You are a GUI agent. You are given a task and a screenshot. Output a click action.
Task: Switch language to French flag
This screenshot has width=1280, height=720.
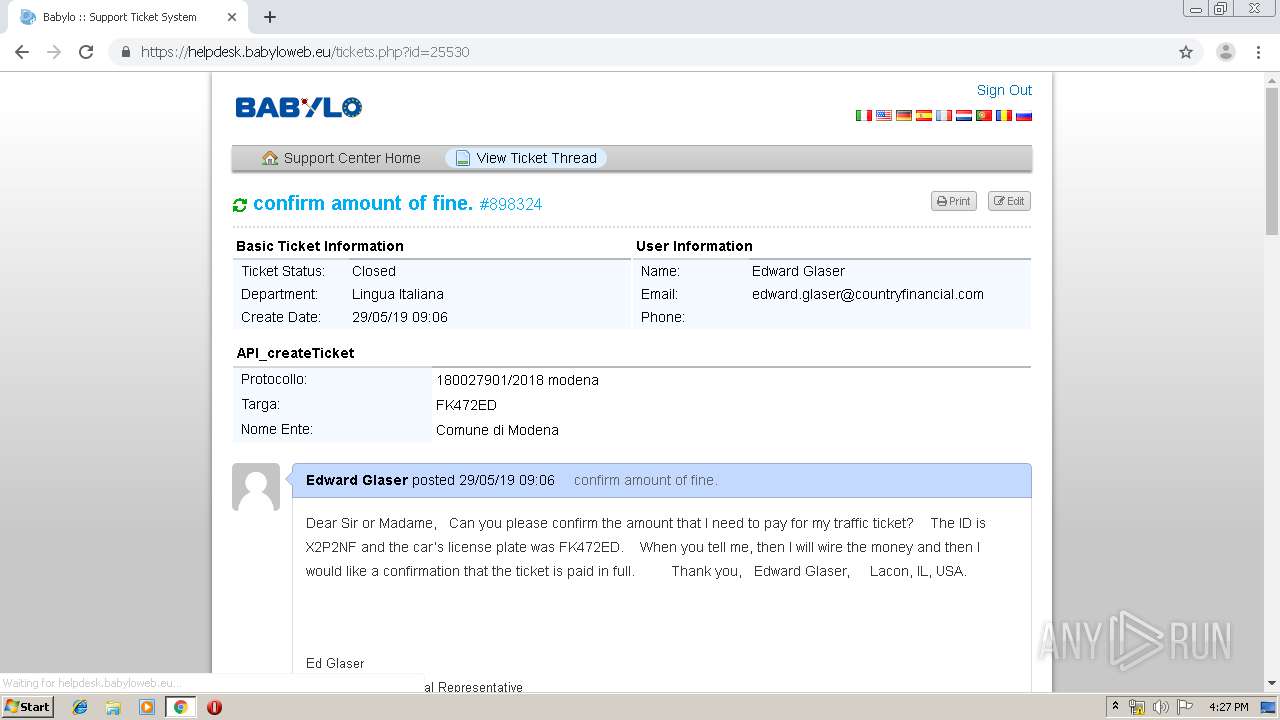pos(944,115)
